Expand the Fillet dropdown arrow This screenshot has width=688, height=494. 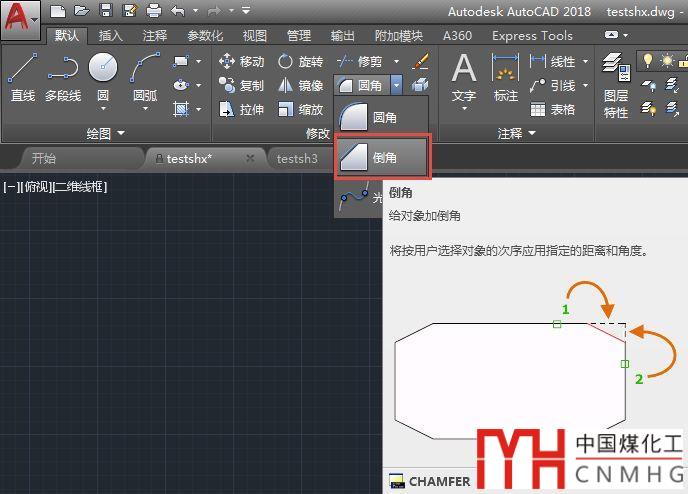click(396, 86)
